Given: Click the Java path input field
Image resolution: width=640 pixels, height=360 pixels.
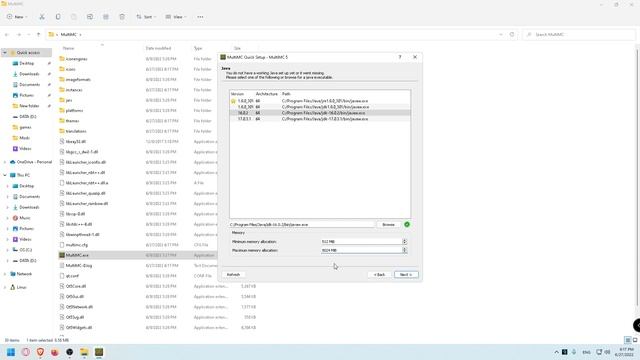Looking at the screenshot, I should tap(301, 224).
